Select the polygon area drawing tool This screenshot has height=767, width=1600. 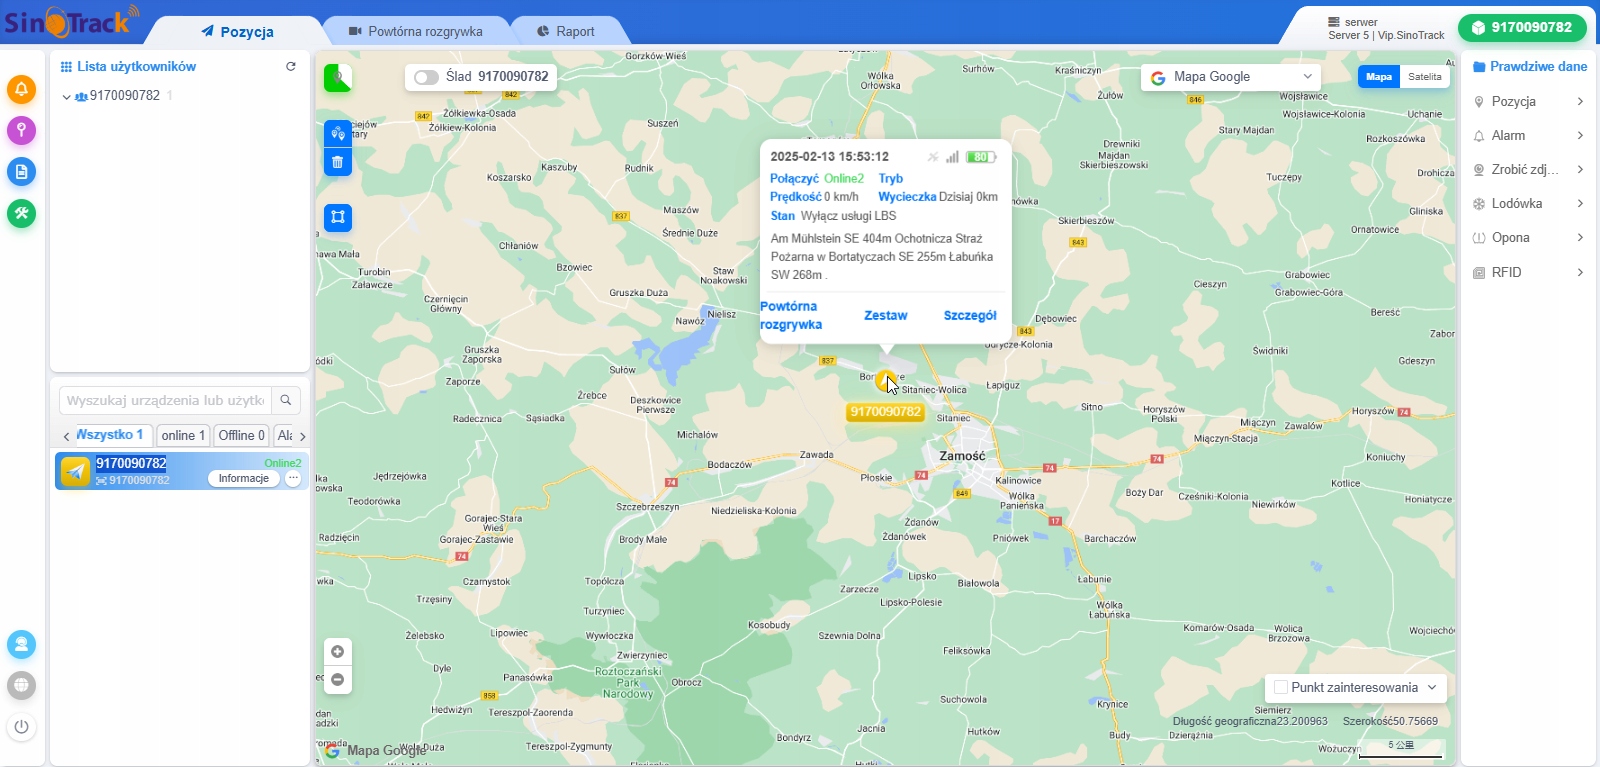click(338, 217)
